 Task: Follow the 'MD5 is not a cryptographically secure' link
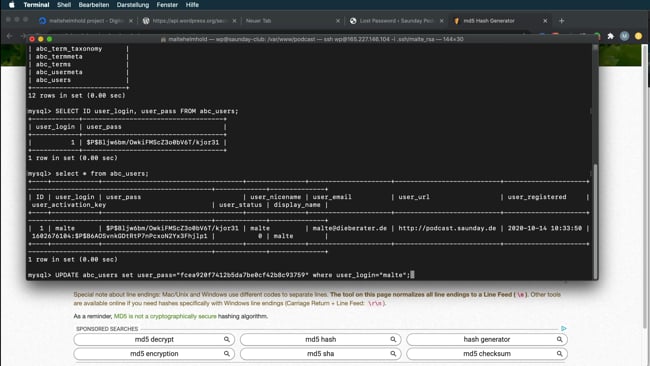pyautogui.click(x=165, y=316)
